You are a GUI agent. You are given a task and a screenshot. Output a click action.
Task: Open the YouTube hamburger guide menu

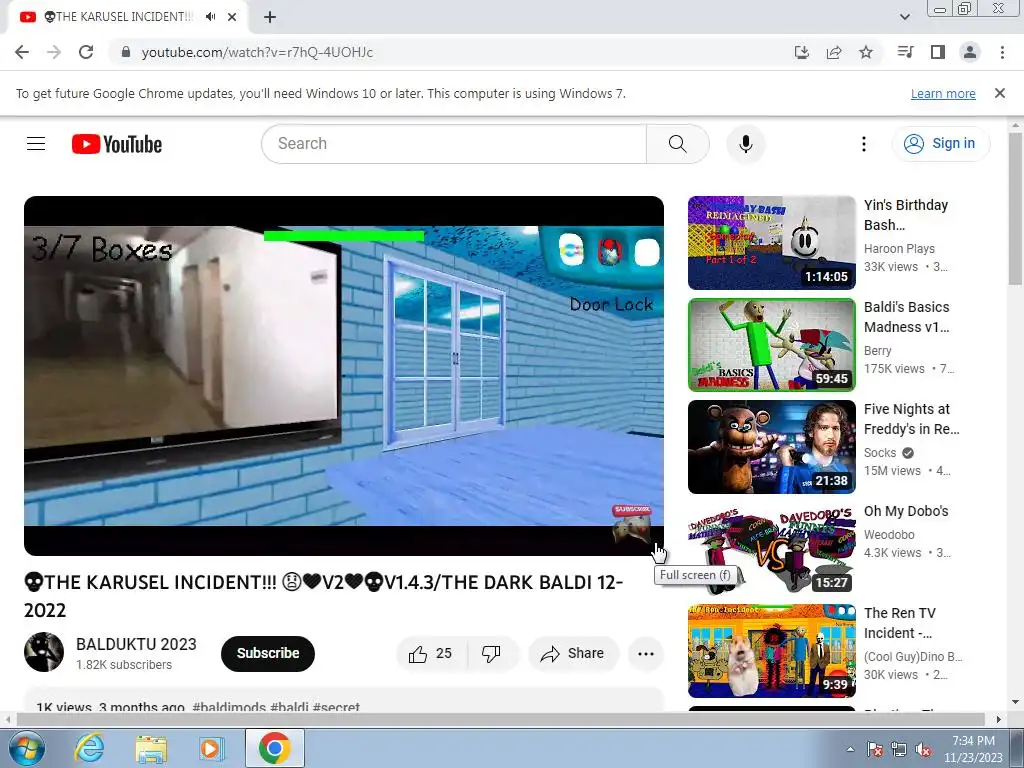[36, 144]
